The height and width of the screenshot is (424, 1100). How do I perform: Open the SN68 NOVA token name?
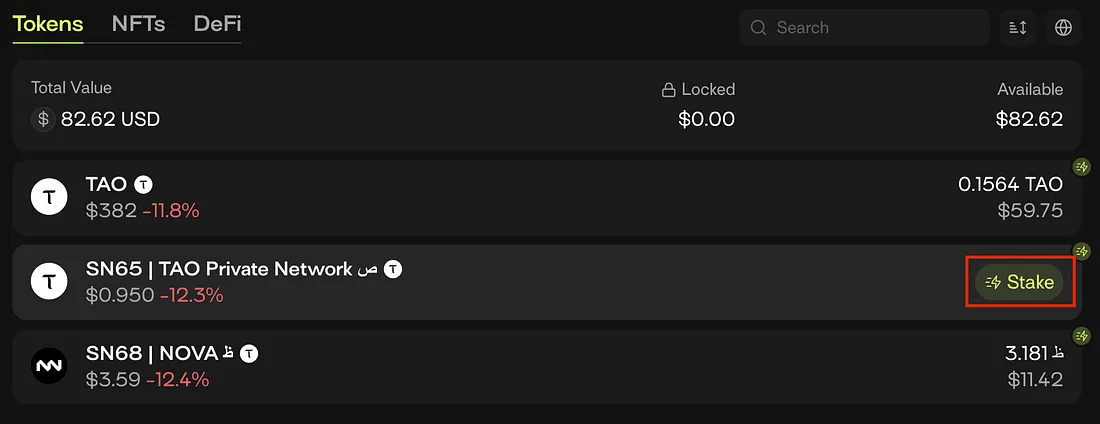(x=152, y=353)
